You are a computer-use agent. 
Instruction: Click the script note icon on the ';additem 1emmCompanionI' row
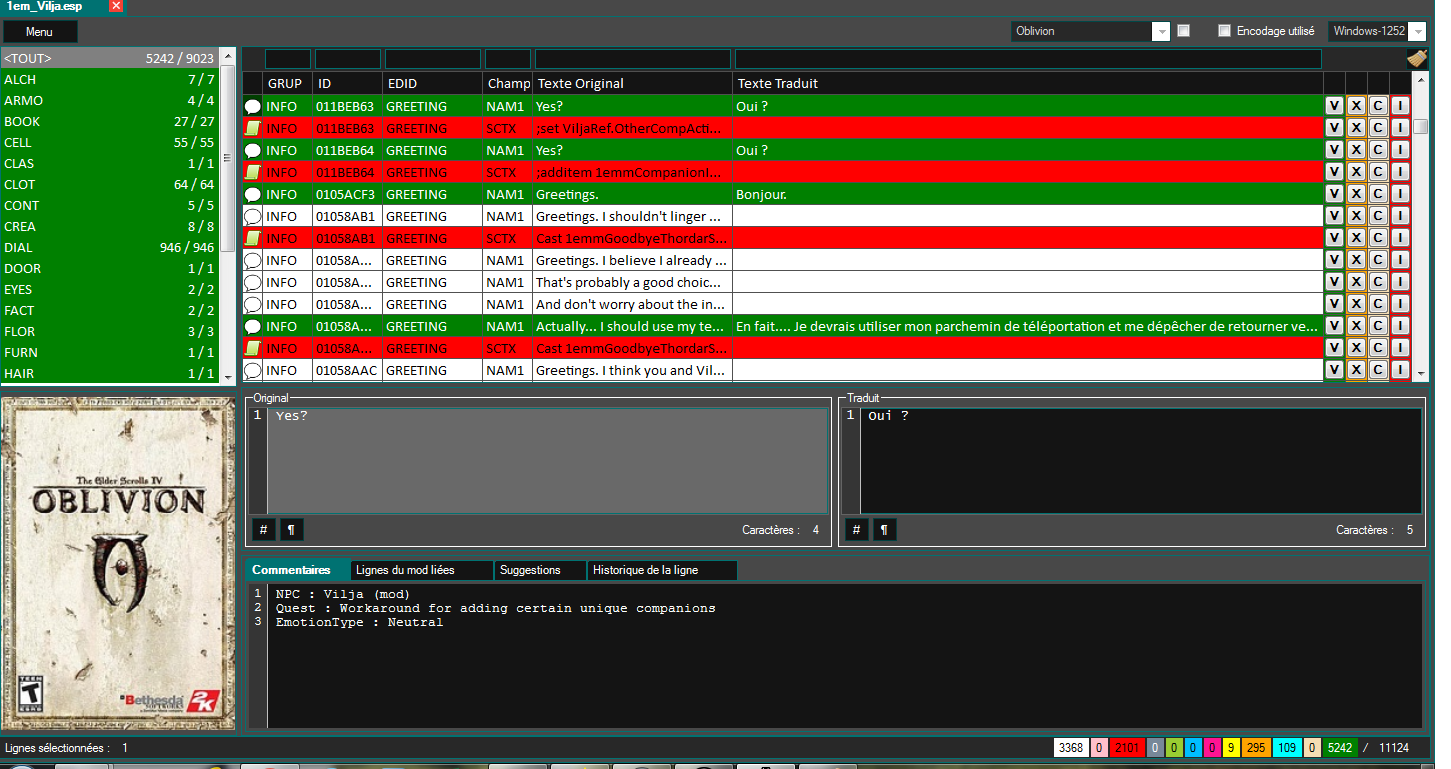(x=253, y=172)
